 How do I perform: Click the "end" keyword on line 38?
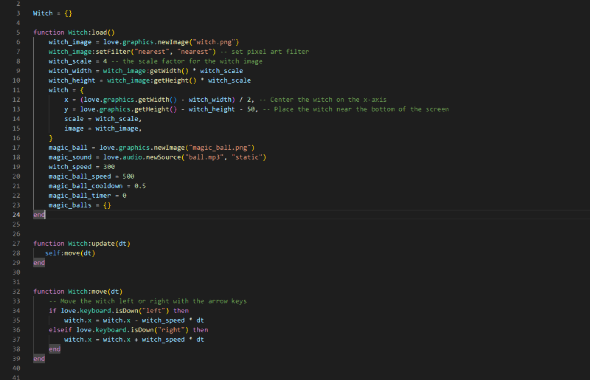coord(55,349)
